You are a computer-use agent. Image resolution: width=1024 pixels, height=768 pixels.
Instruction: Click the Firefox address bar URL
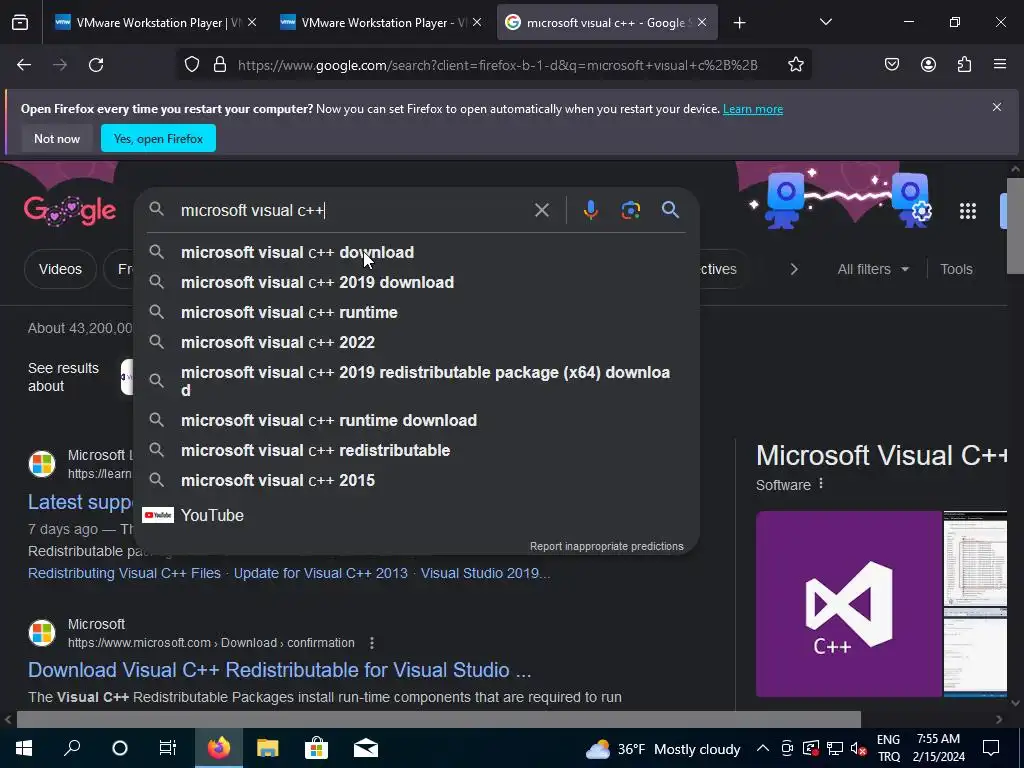tap(498, 65)
